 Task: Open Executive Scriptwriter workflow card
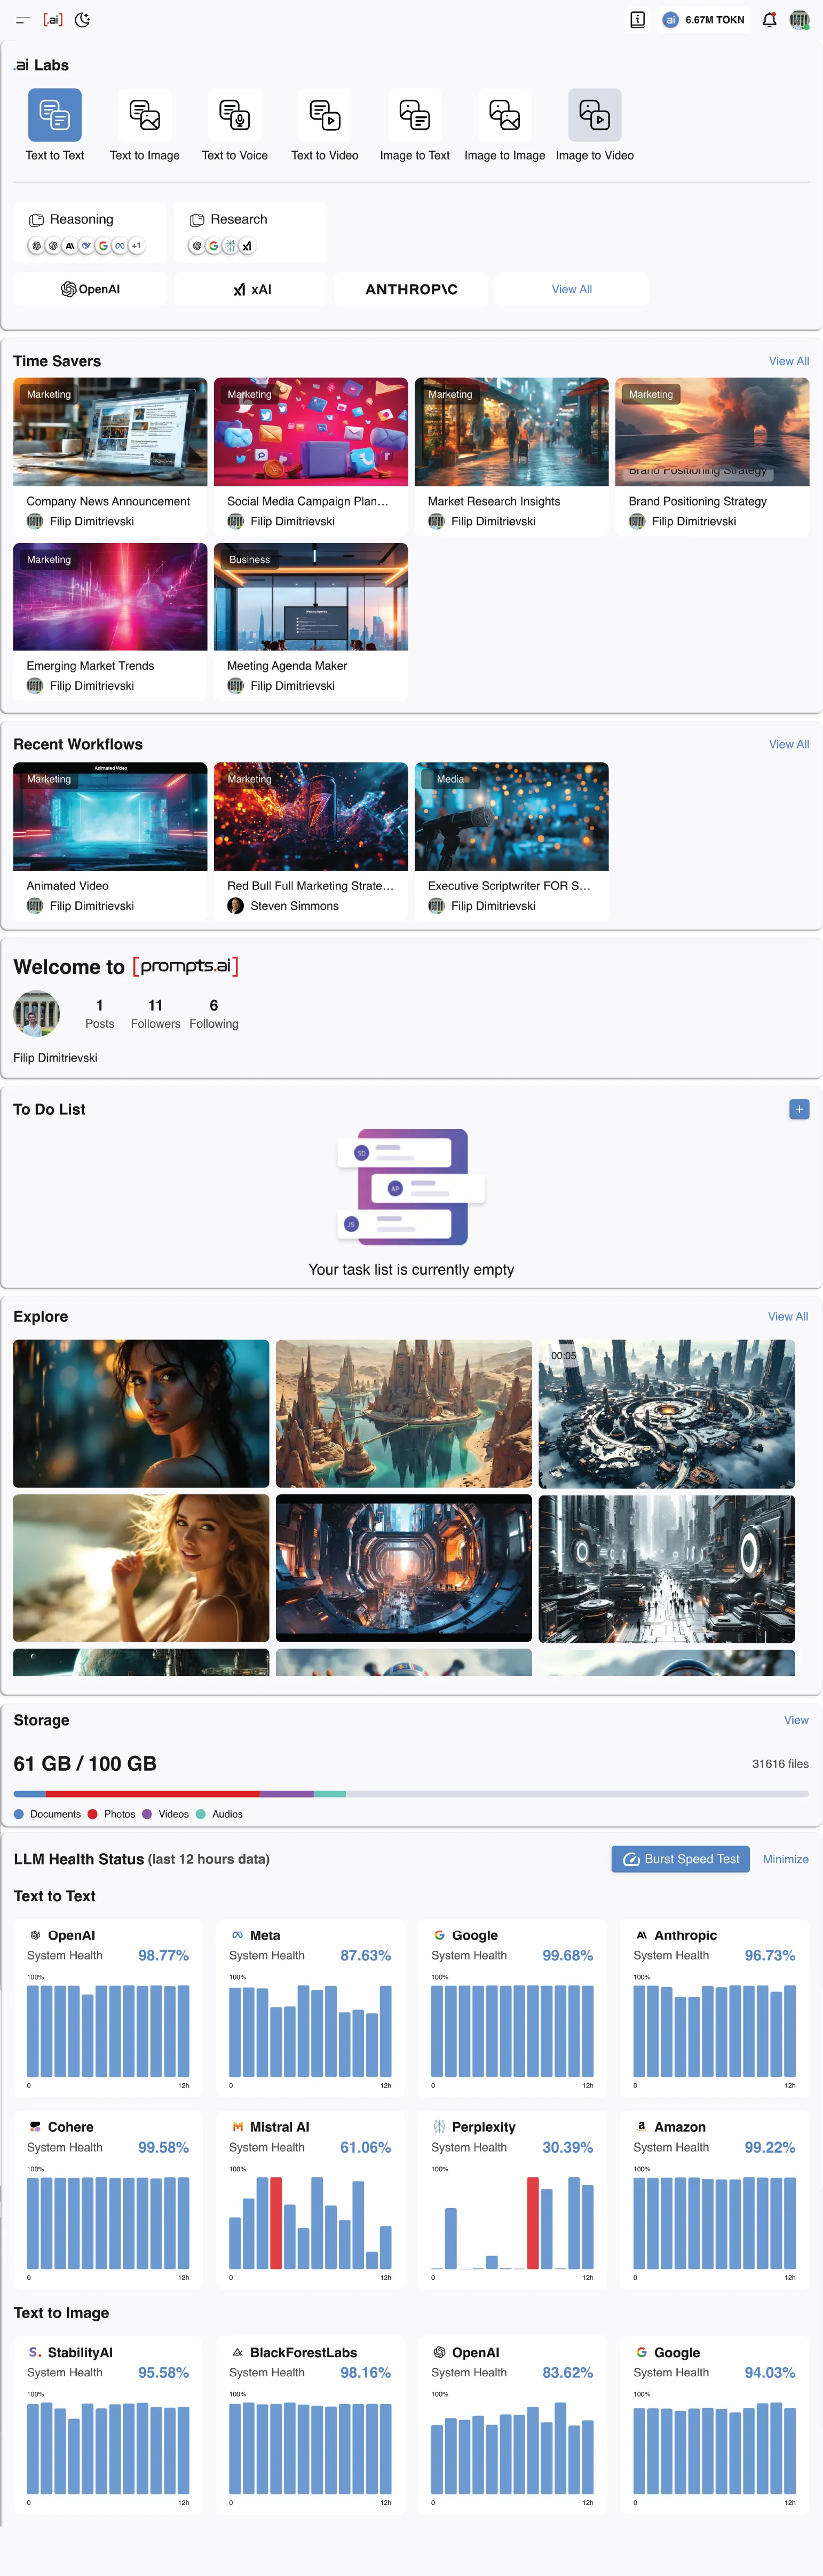point(512,841)
